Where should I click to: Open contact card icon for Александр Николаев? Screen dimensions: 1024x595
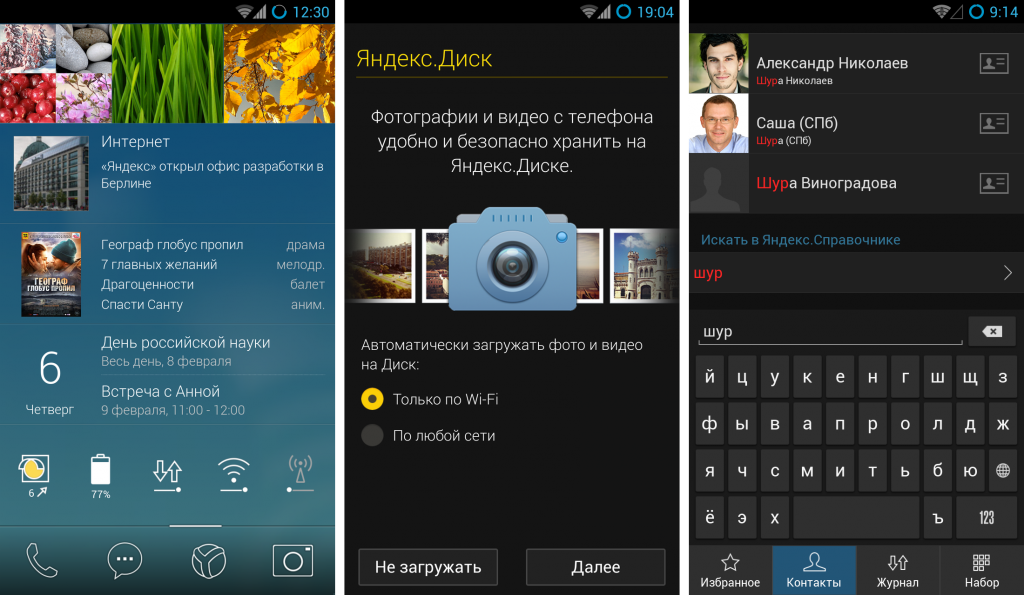(994, 63)
